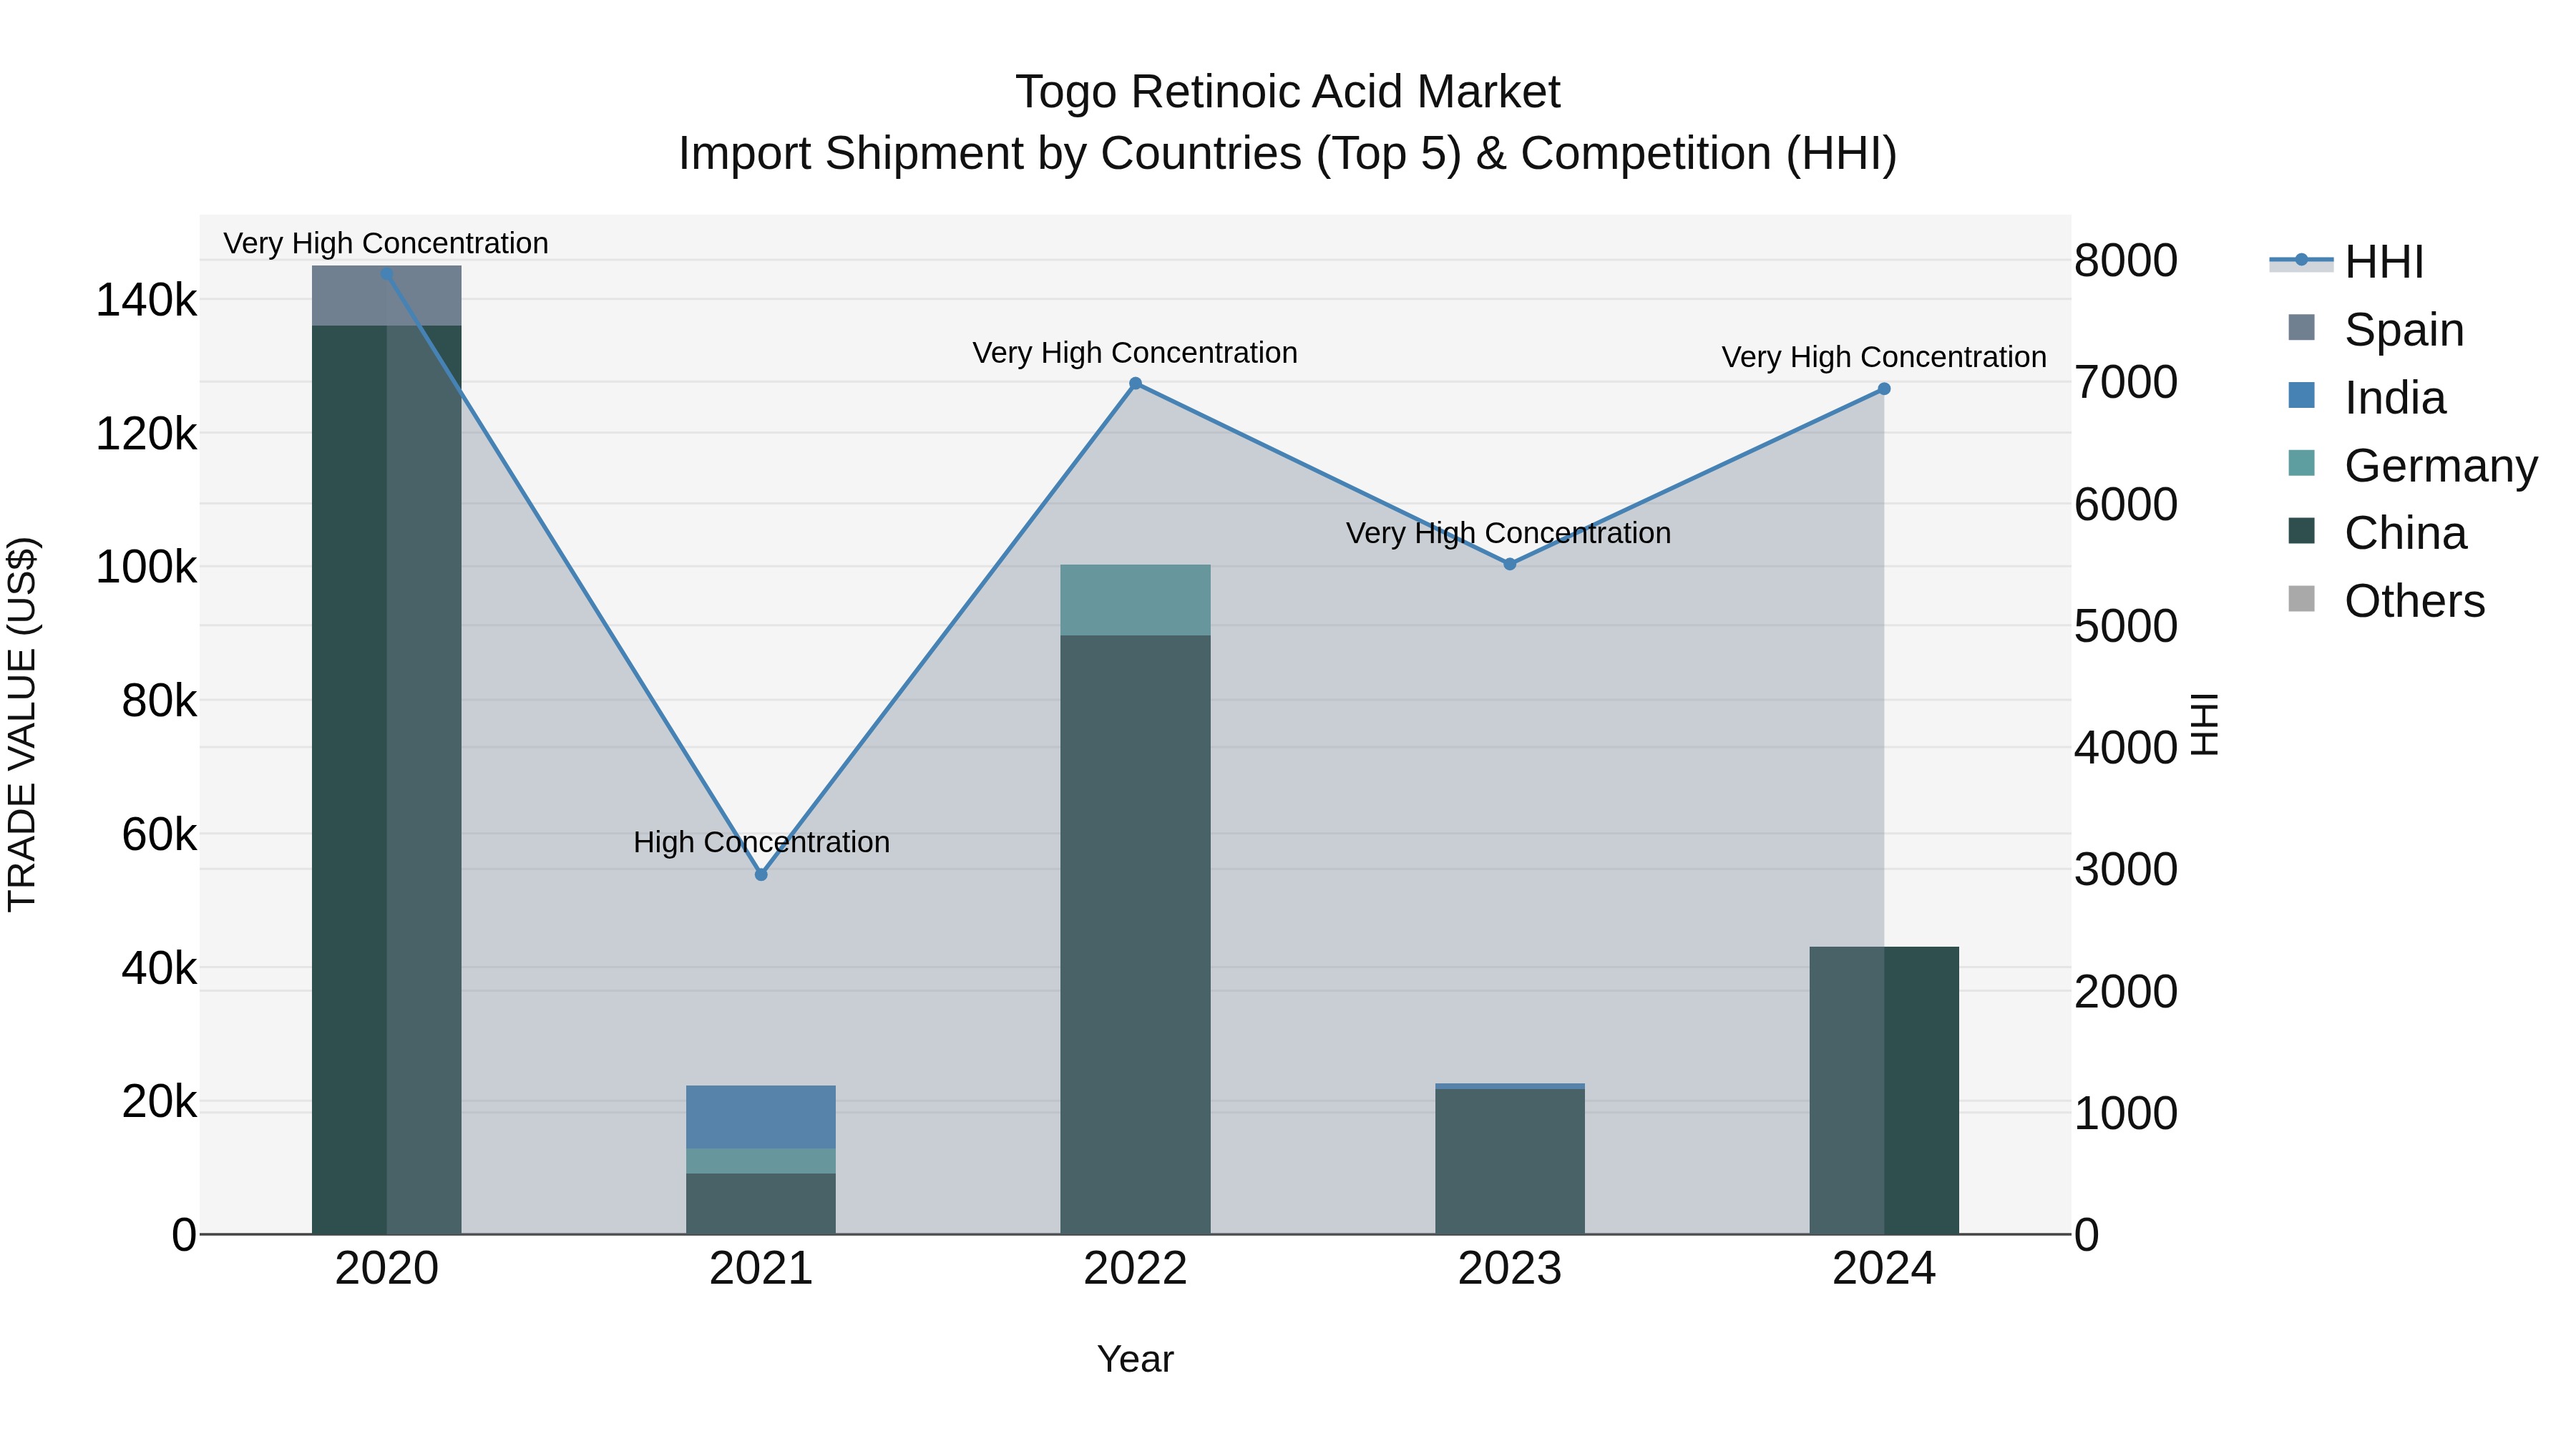The image size is (2576, 1449).
Task: Toggle the India legend entry
Action: click(2367, 397)
